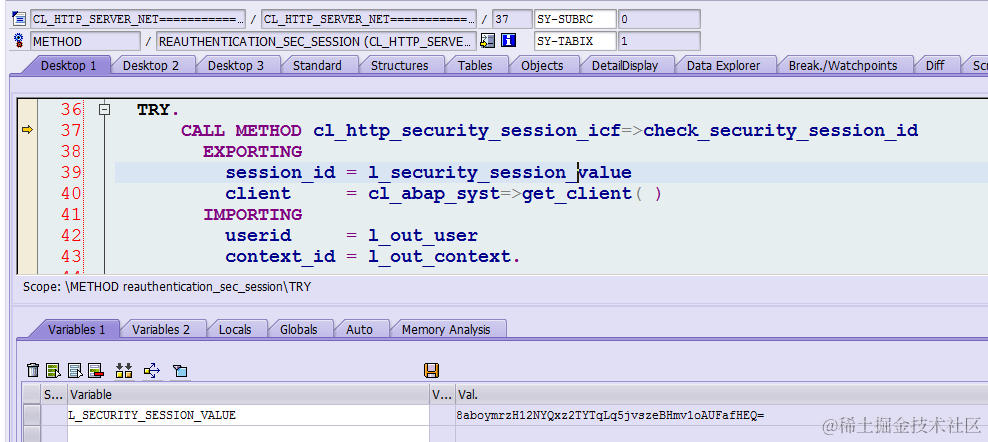
Task: Click line number 39 in the gutter
Action: pos(71,172)
